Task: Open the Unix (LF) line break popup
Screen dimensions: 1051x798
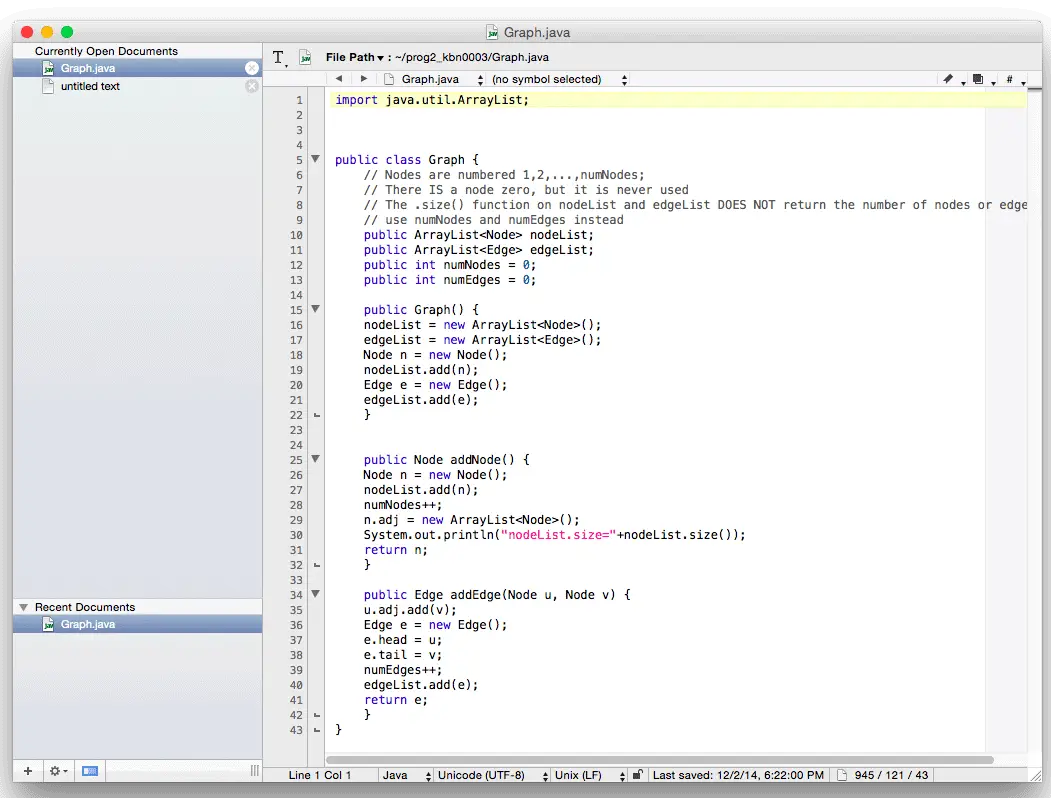Action: tap(590, 775)
